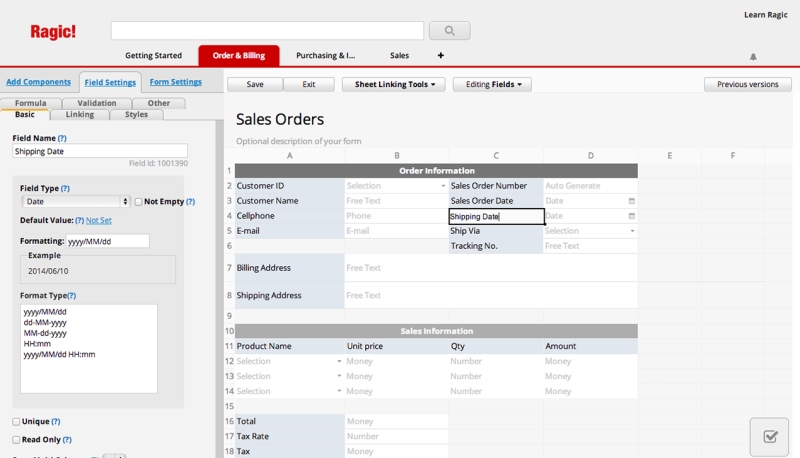Image resolution: width=800 pixels, height=458 pixels.
Task: Select yyyy/MM/dd format type in list
Action: click(45, 312)
